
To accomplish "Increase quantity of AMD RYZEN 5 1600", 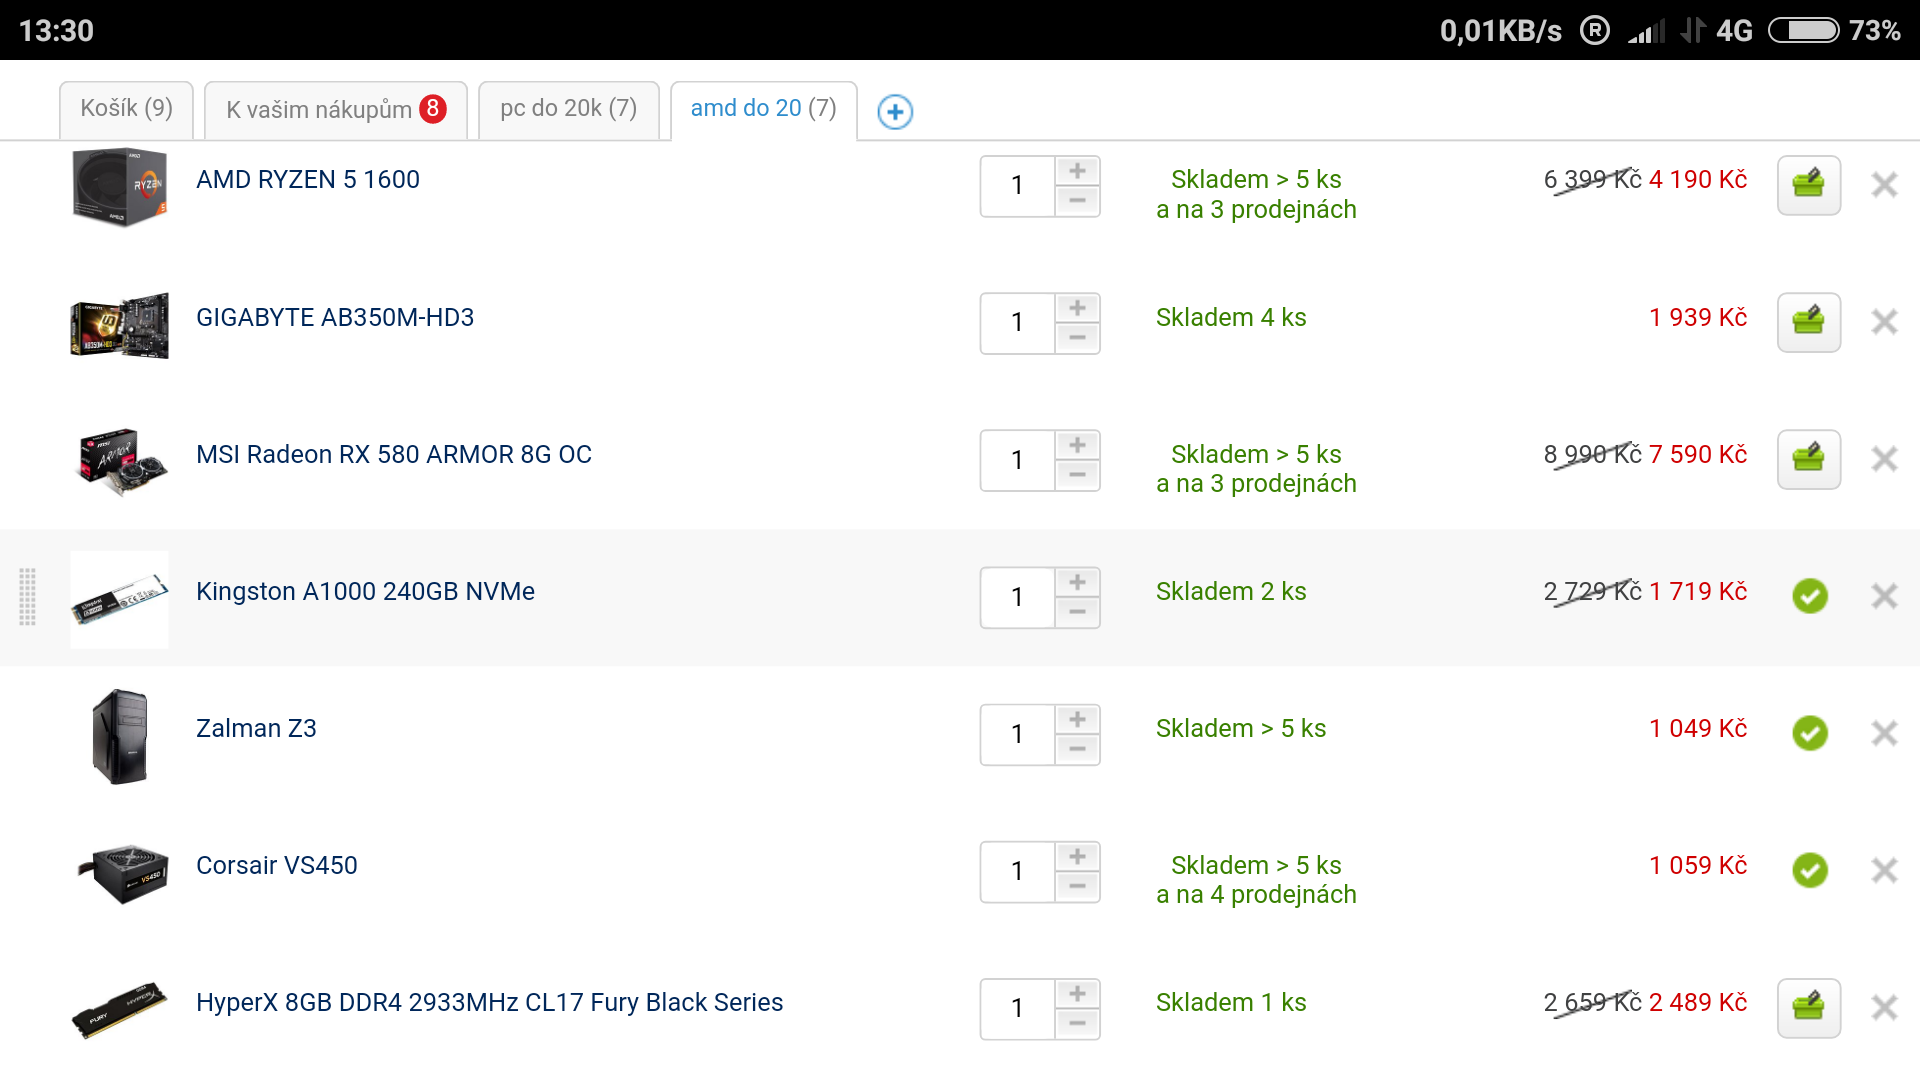I will (1077, 171).
